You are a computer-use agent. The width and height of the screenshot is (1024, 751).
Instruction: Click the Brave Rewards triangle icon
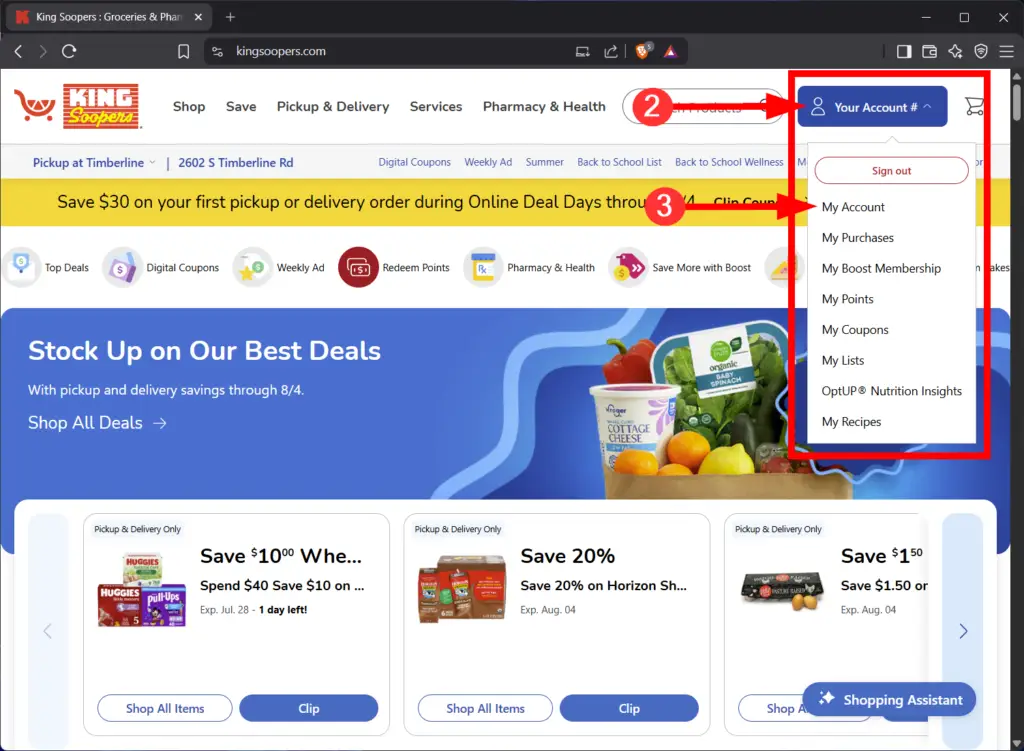[x=671, y=51]
